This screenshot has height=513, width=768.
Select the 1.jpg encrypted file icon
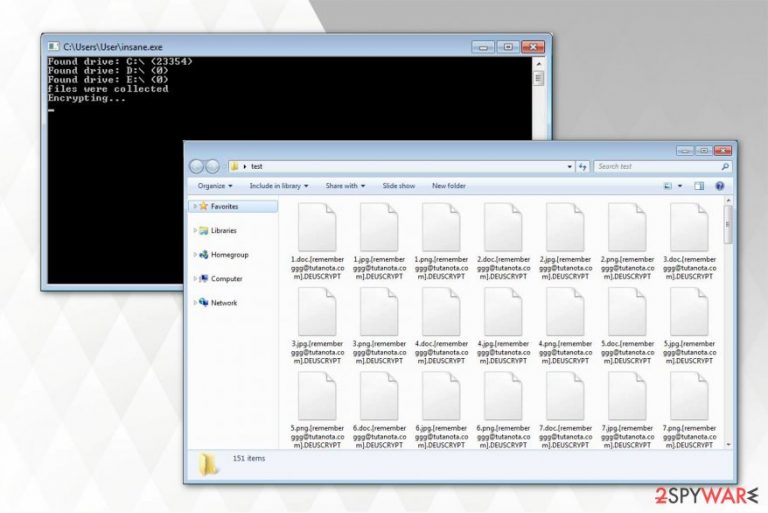(x=379, y=227)
